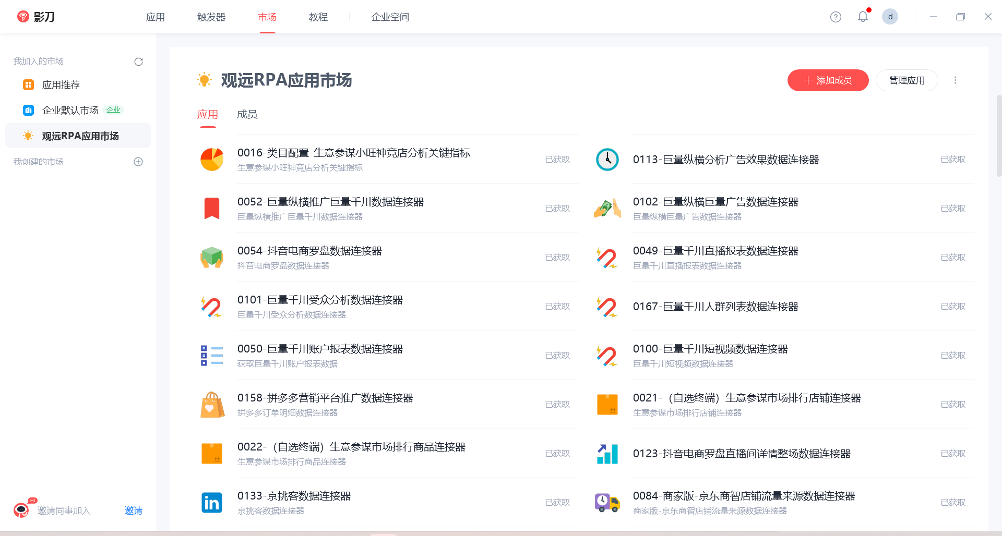1002x536 pixels.
Task: Open the 触发器 top menu
Action: click(211, 17)
